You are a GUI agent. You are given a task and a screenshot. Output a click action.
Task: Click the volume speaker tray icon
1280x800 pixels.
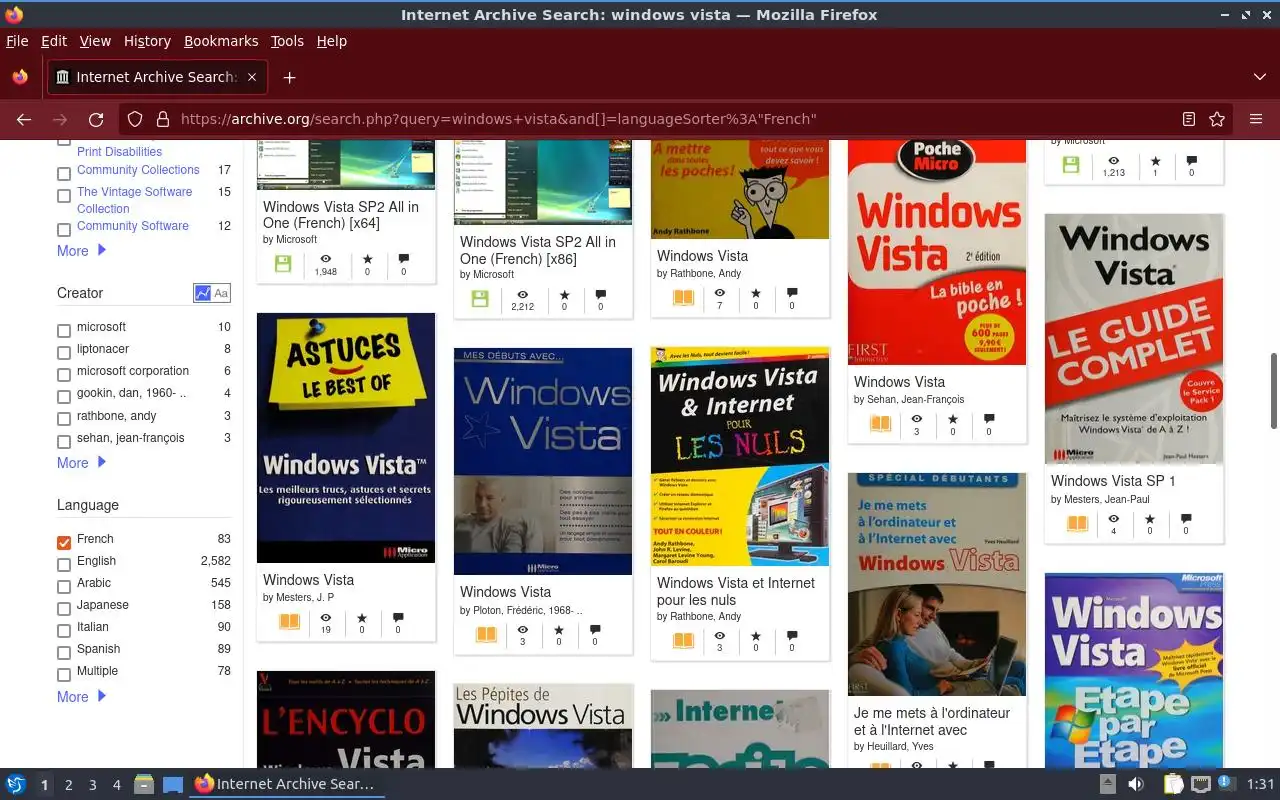[1136, 784]
